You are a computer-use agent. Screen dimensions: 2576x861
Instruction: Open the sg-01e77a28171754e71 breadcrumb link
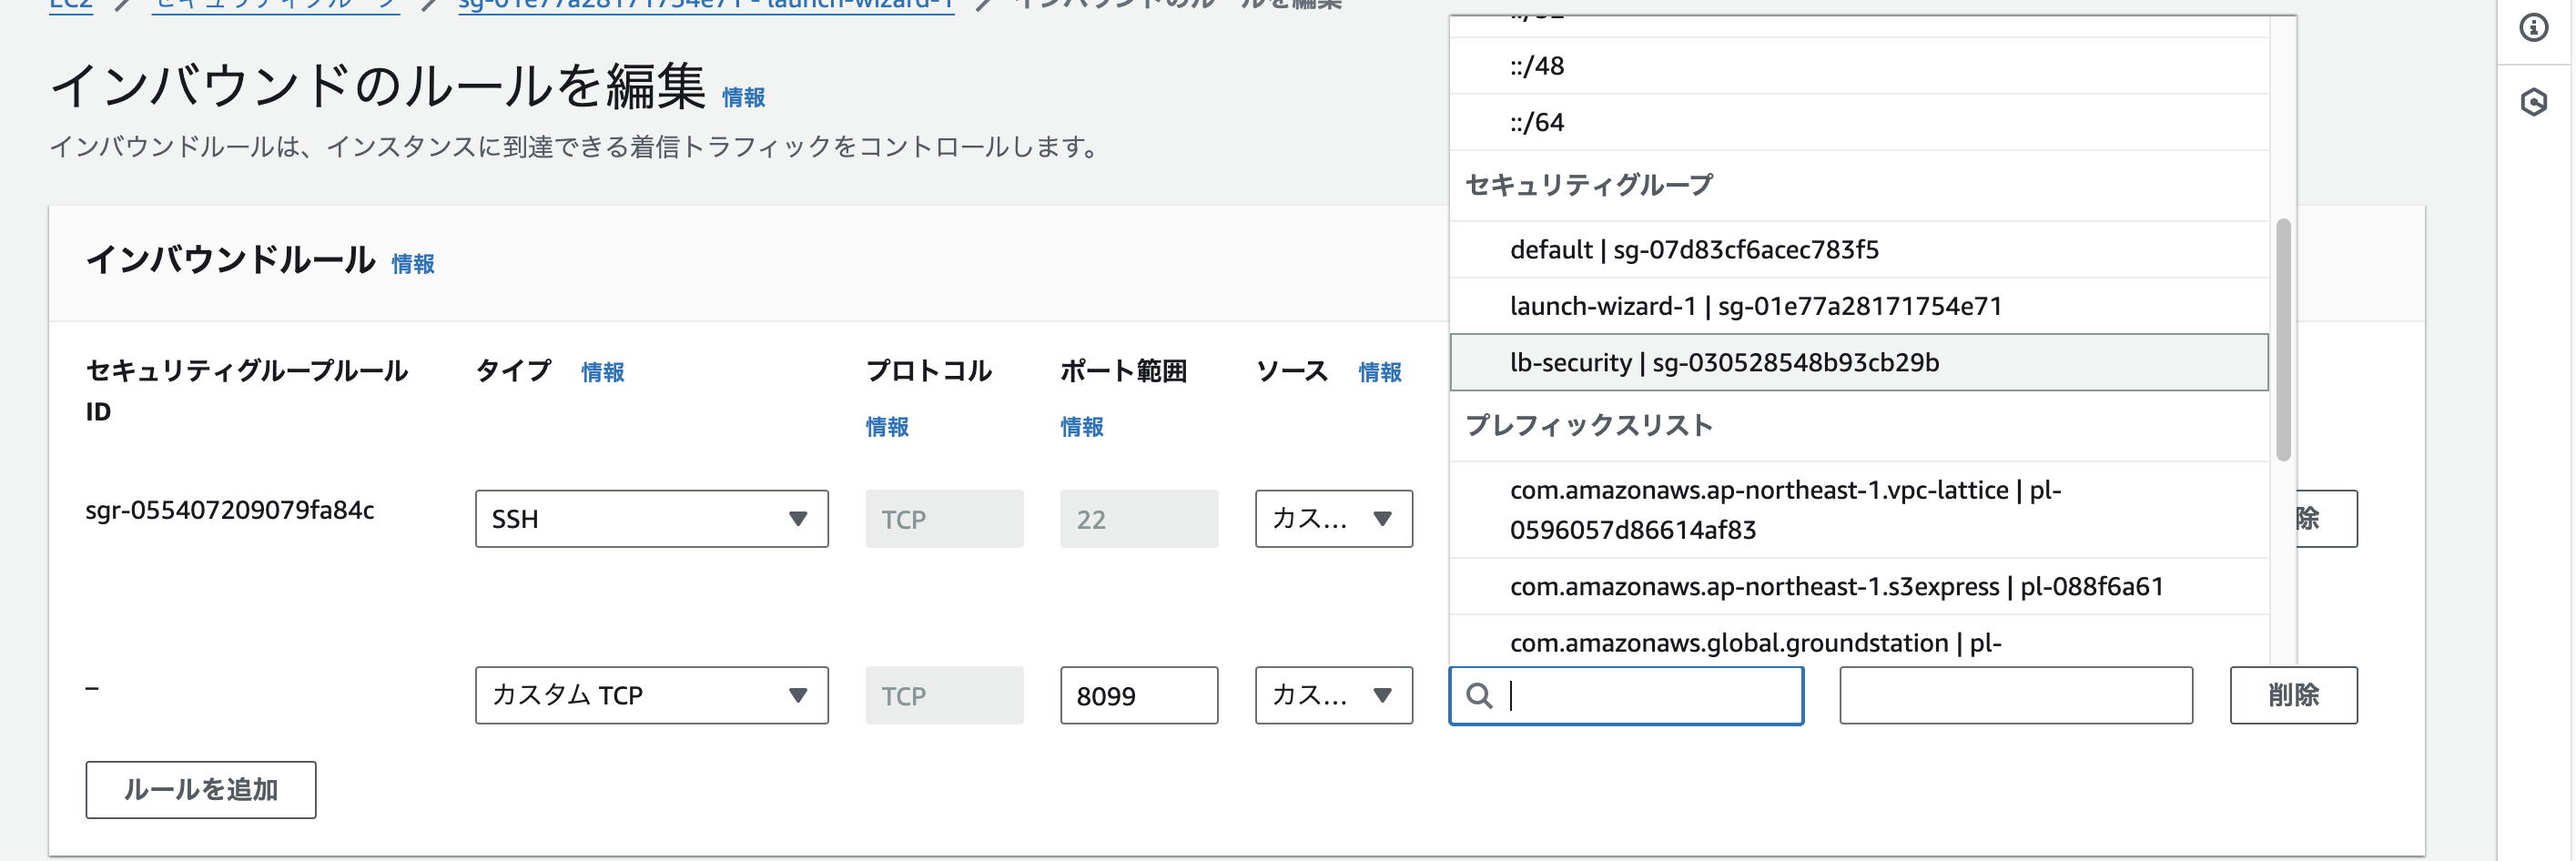pyautogui.click(x=706, y=5)
